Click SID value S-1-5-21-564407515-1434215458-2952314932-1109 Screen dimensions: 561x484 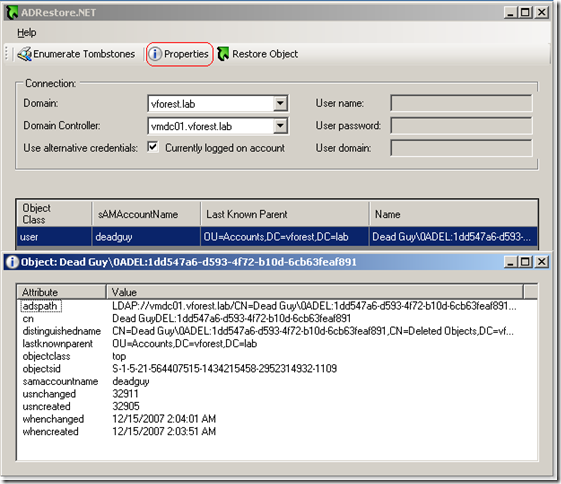pyautogui.click(x=224, y=368)
